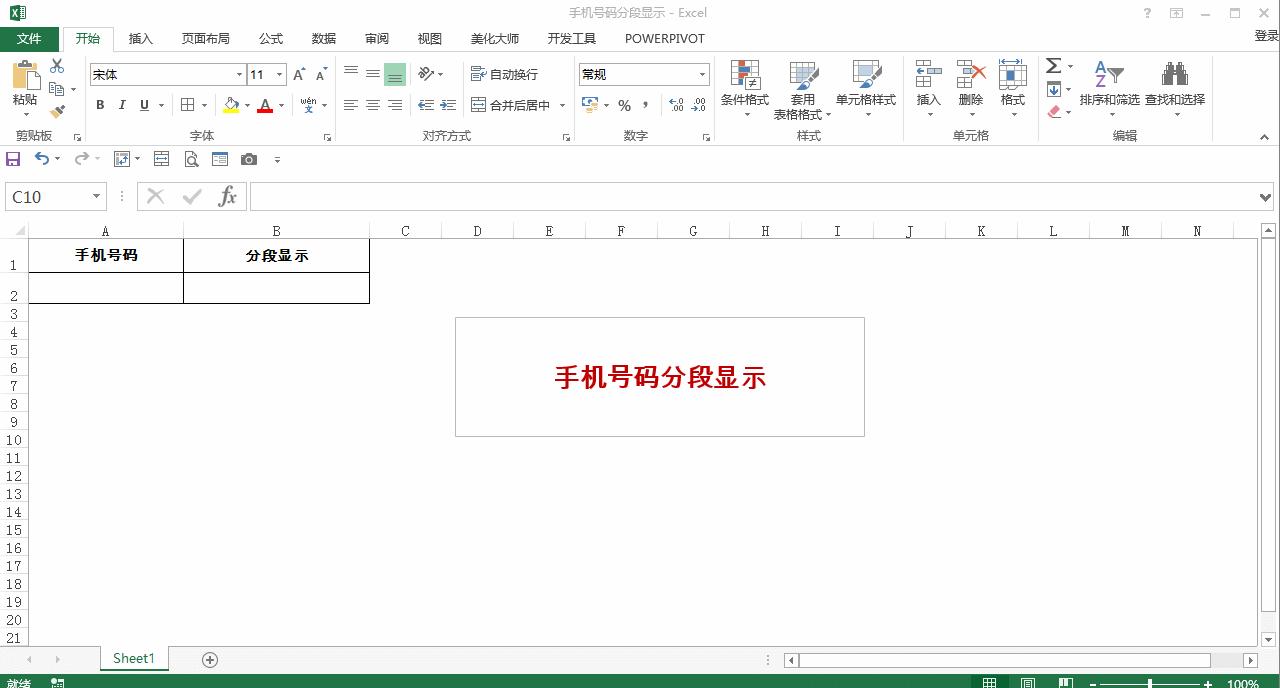Open the number format dropdown showing 常规
This screenshot has height=688, width=1280.
704,74
